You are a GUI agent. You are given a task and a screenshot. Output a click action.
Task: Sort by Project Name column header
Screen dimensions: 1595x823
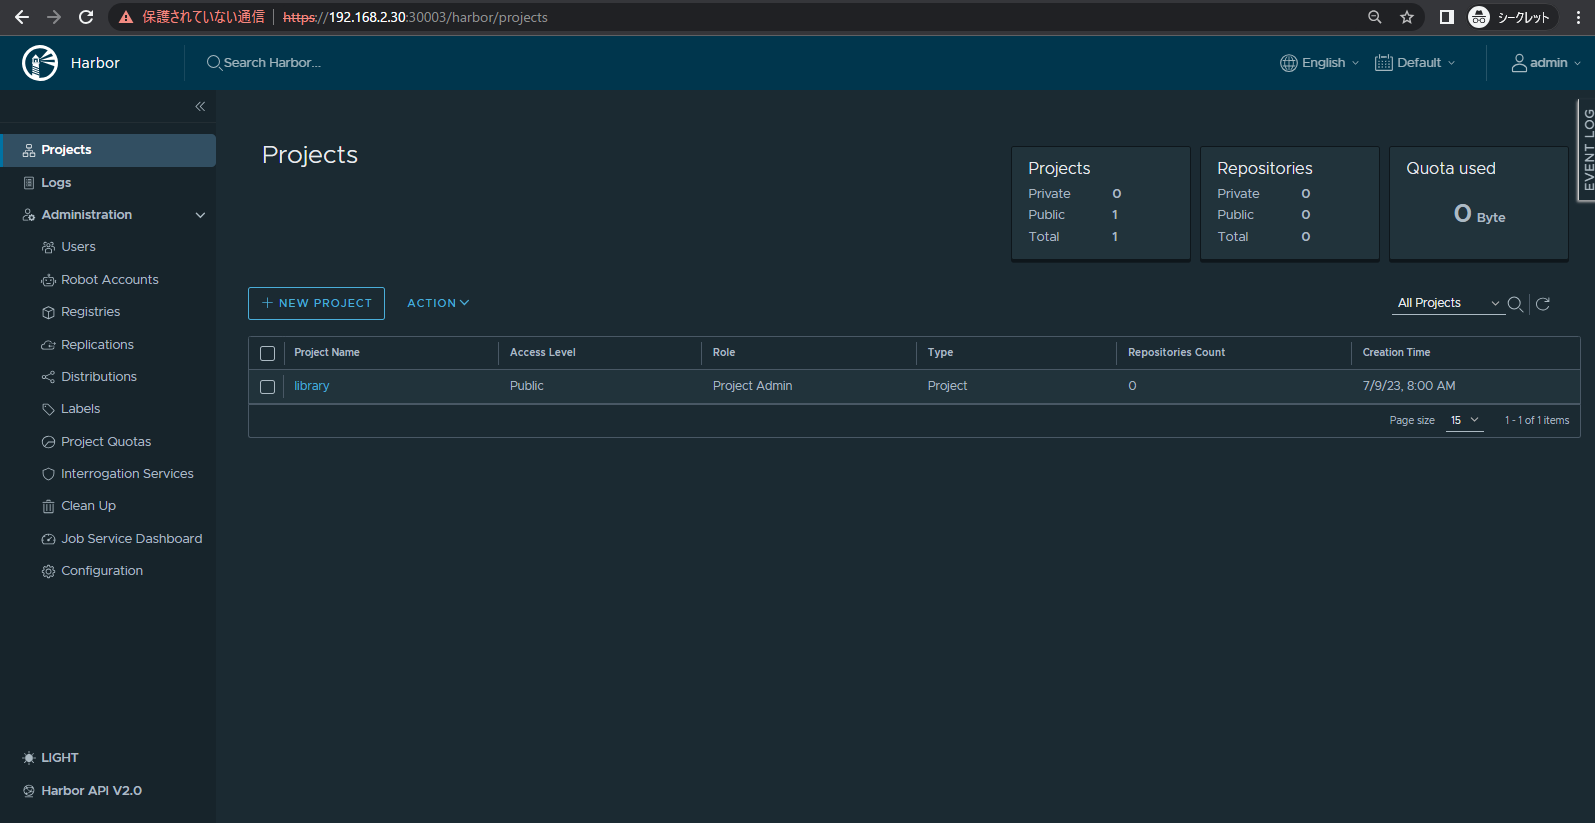pyautogui.click(x=327, y=353)
